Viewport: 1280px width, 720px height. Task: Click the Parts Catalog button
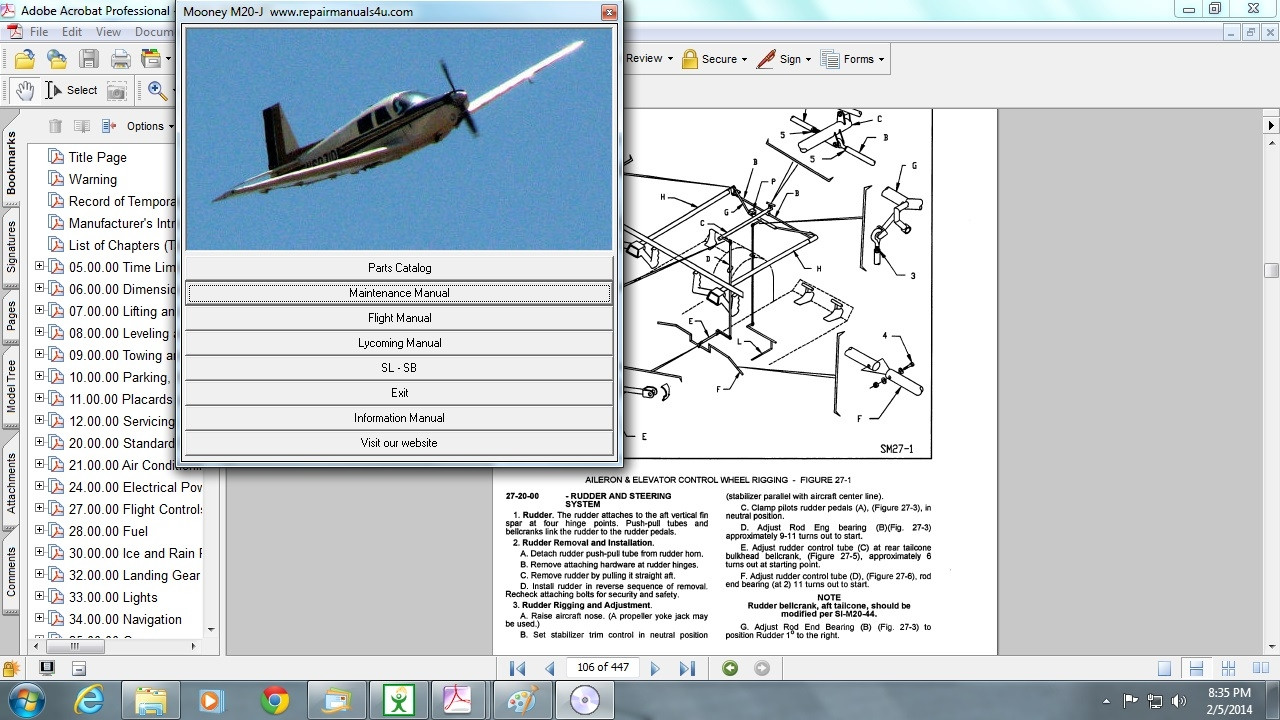click(x=399, y=268)
